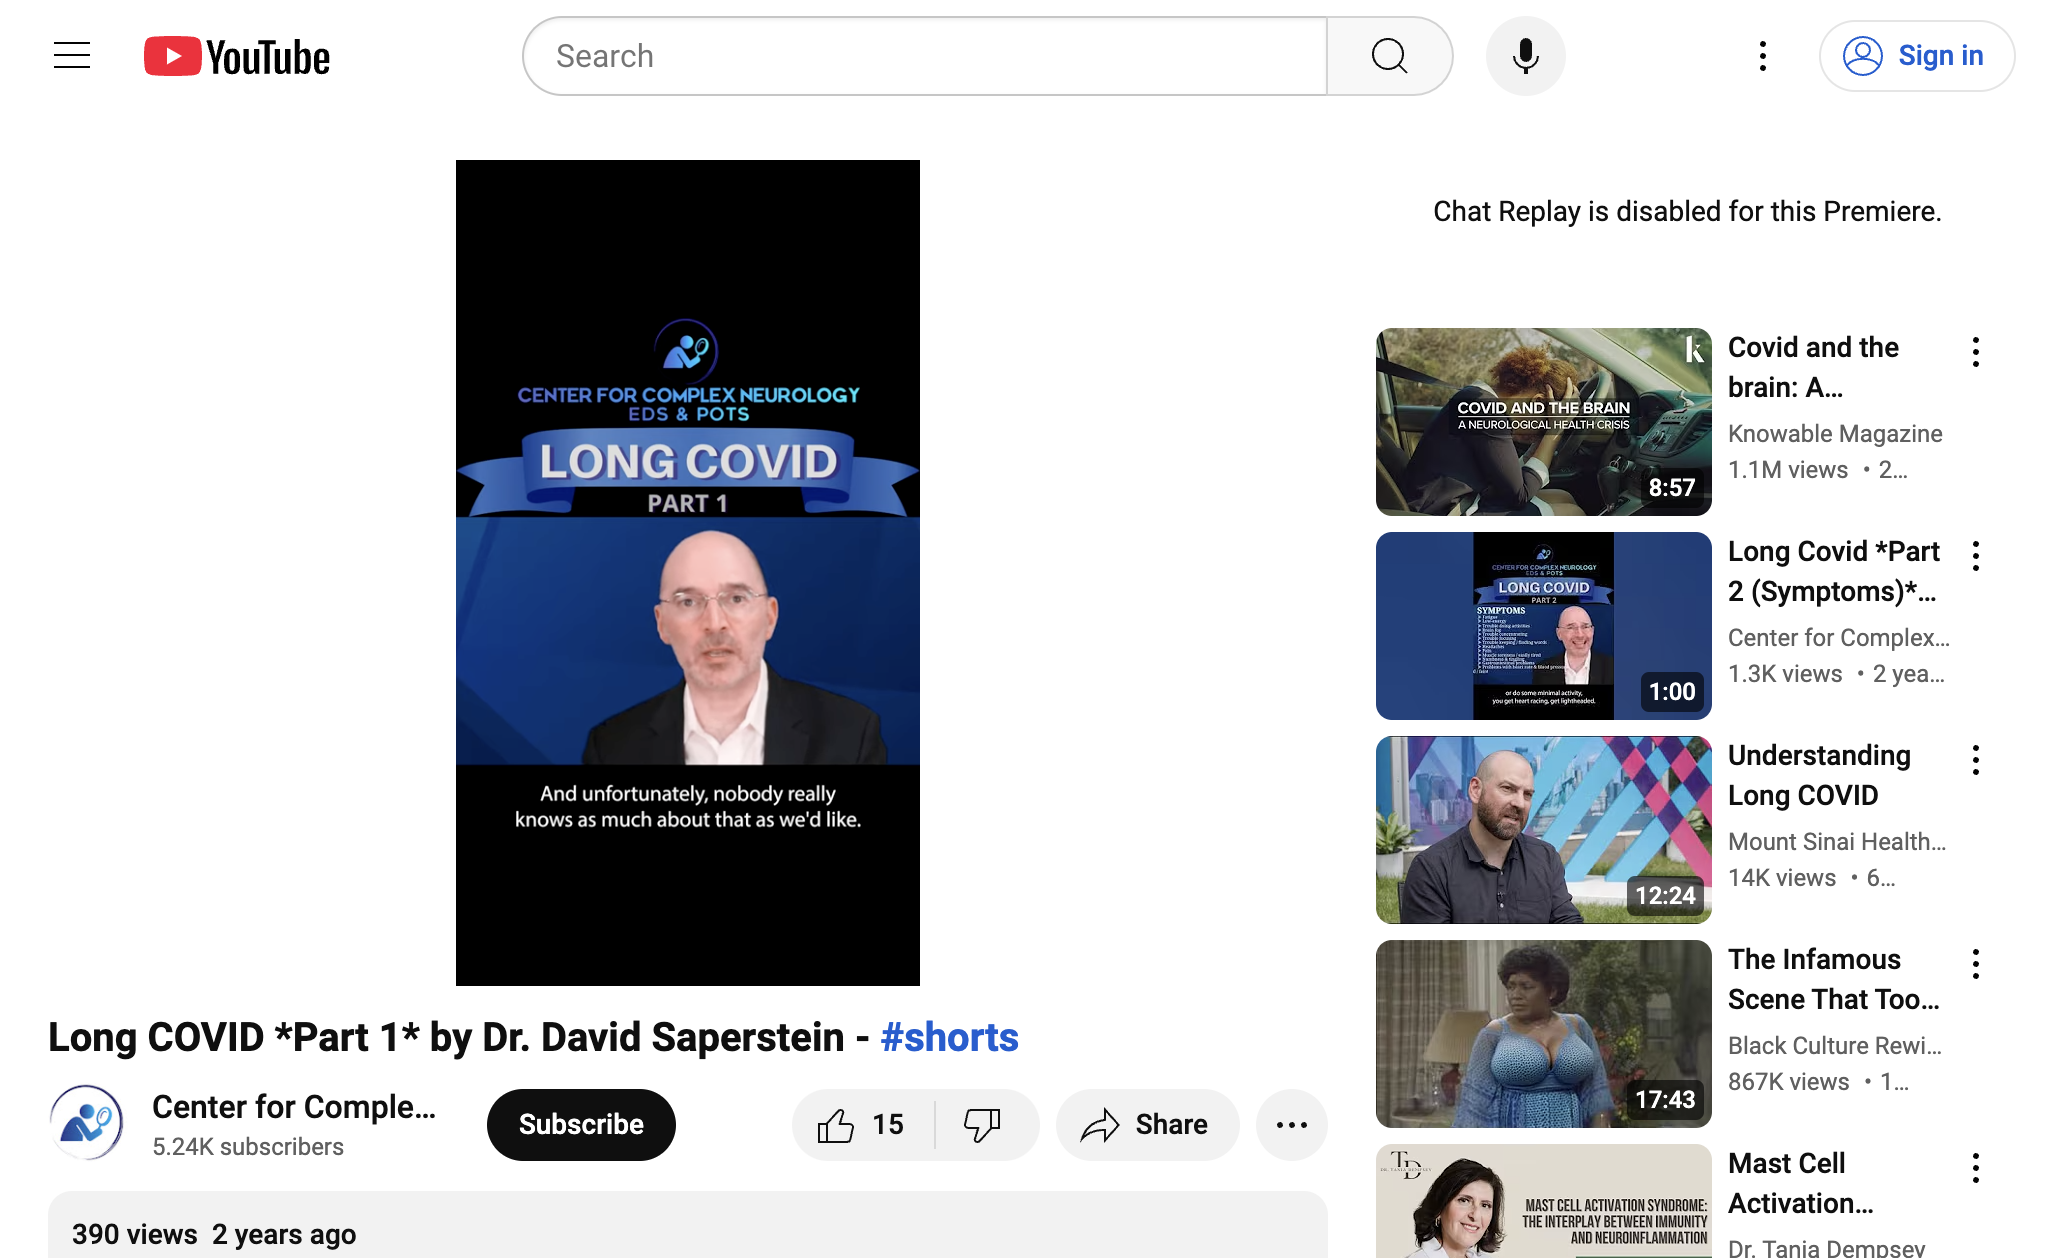Click Chat Replay is disabled message
The width and height of the screenshot is (2048, 1258).
[x=1687, y=211]
